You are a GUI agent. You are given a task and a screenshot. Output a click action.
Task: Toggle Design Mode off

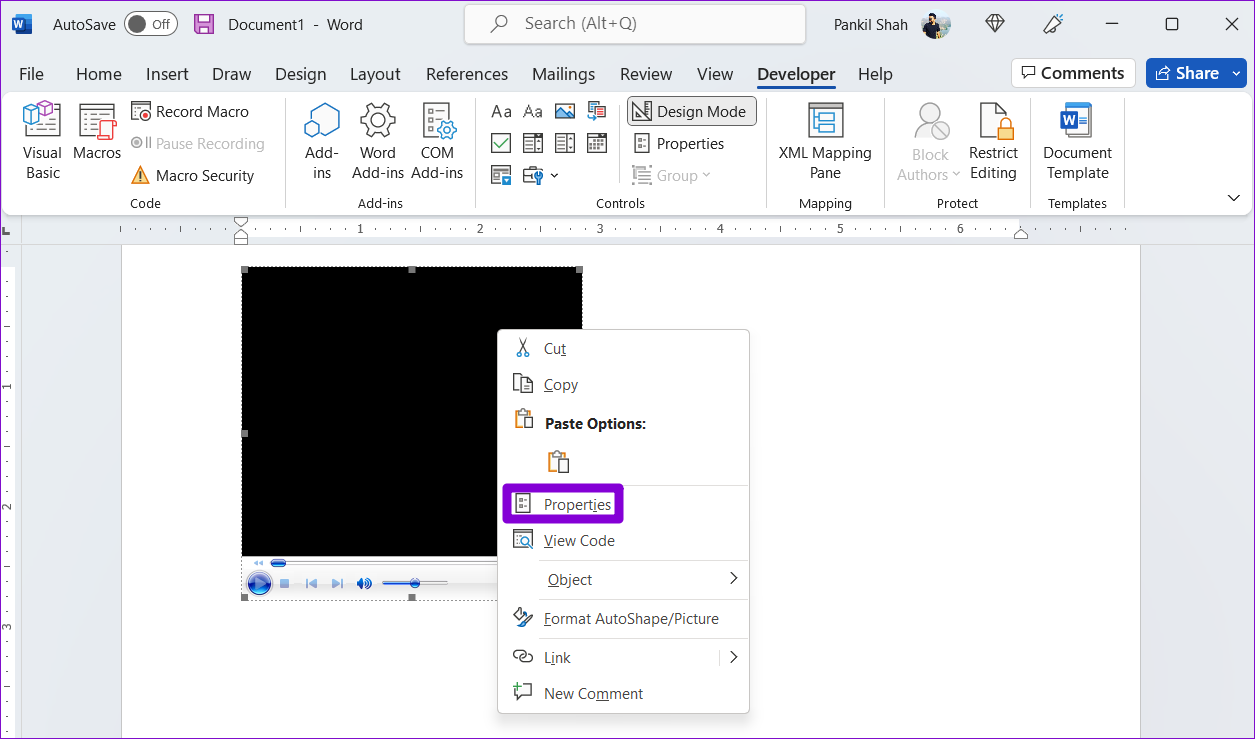692,111
